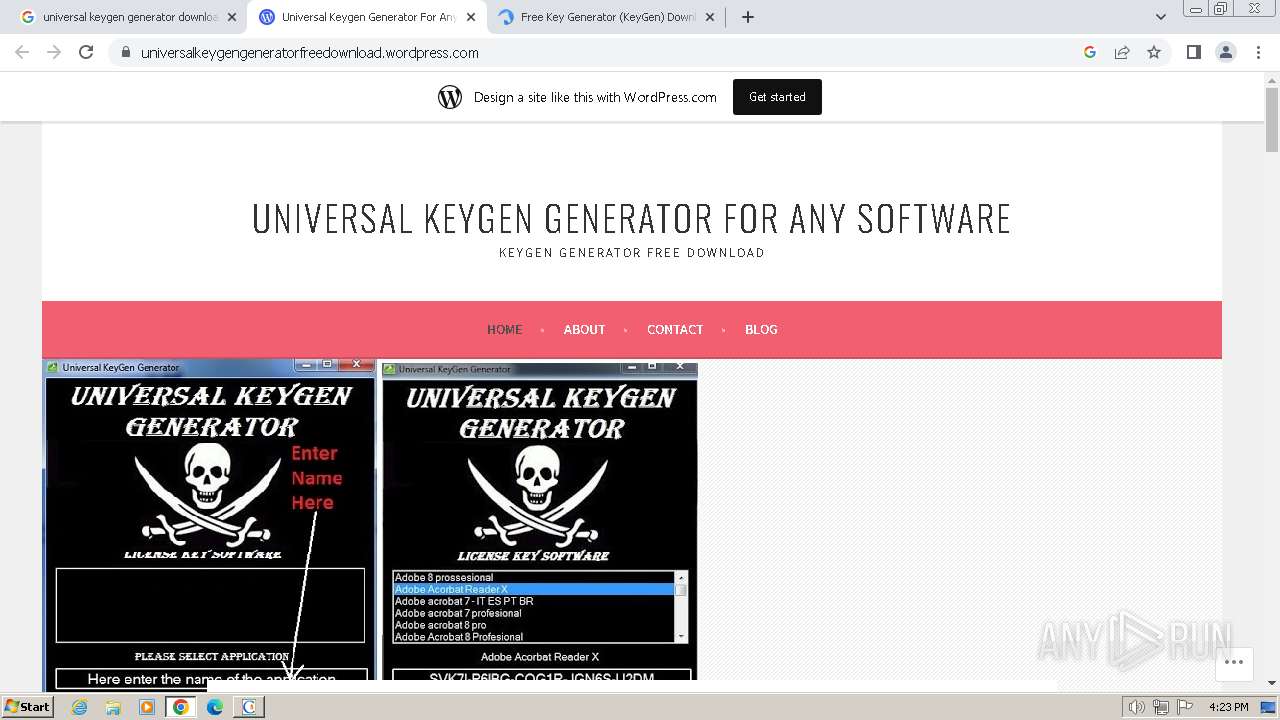1280x720 pixels.
Task: Click scrollbar up arrow
Action: tap(1272, 80)
